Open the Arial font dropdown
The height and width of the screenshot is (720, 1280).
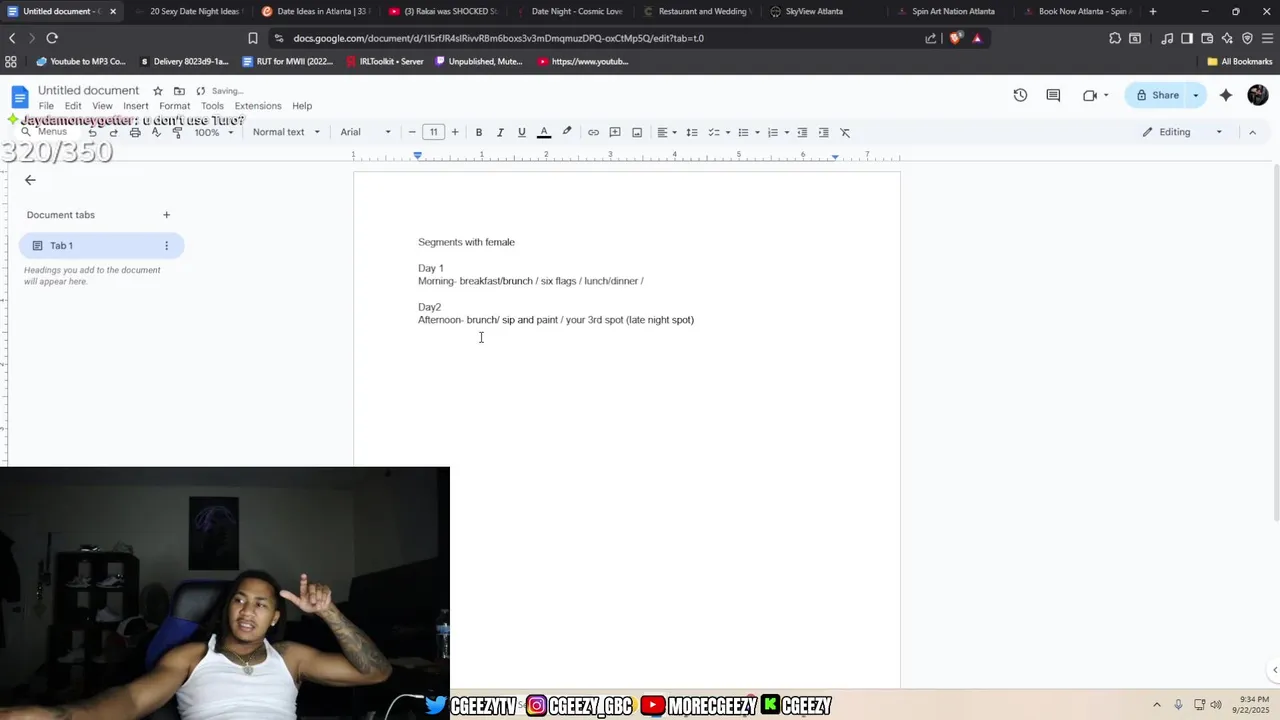click(x=366, y=132)
